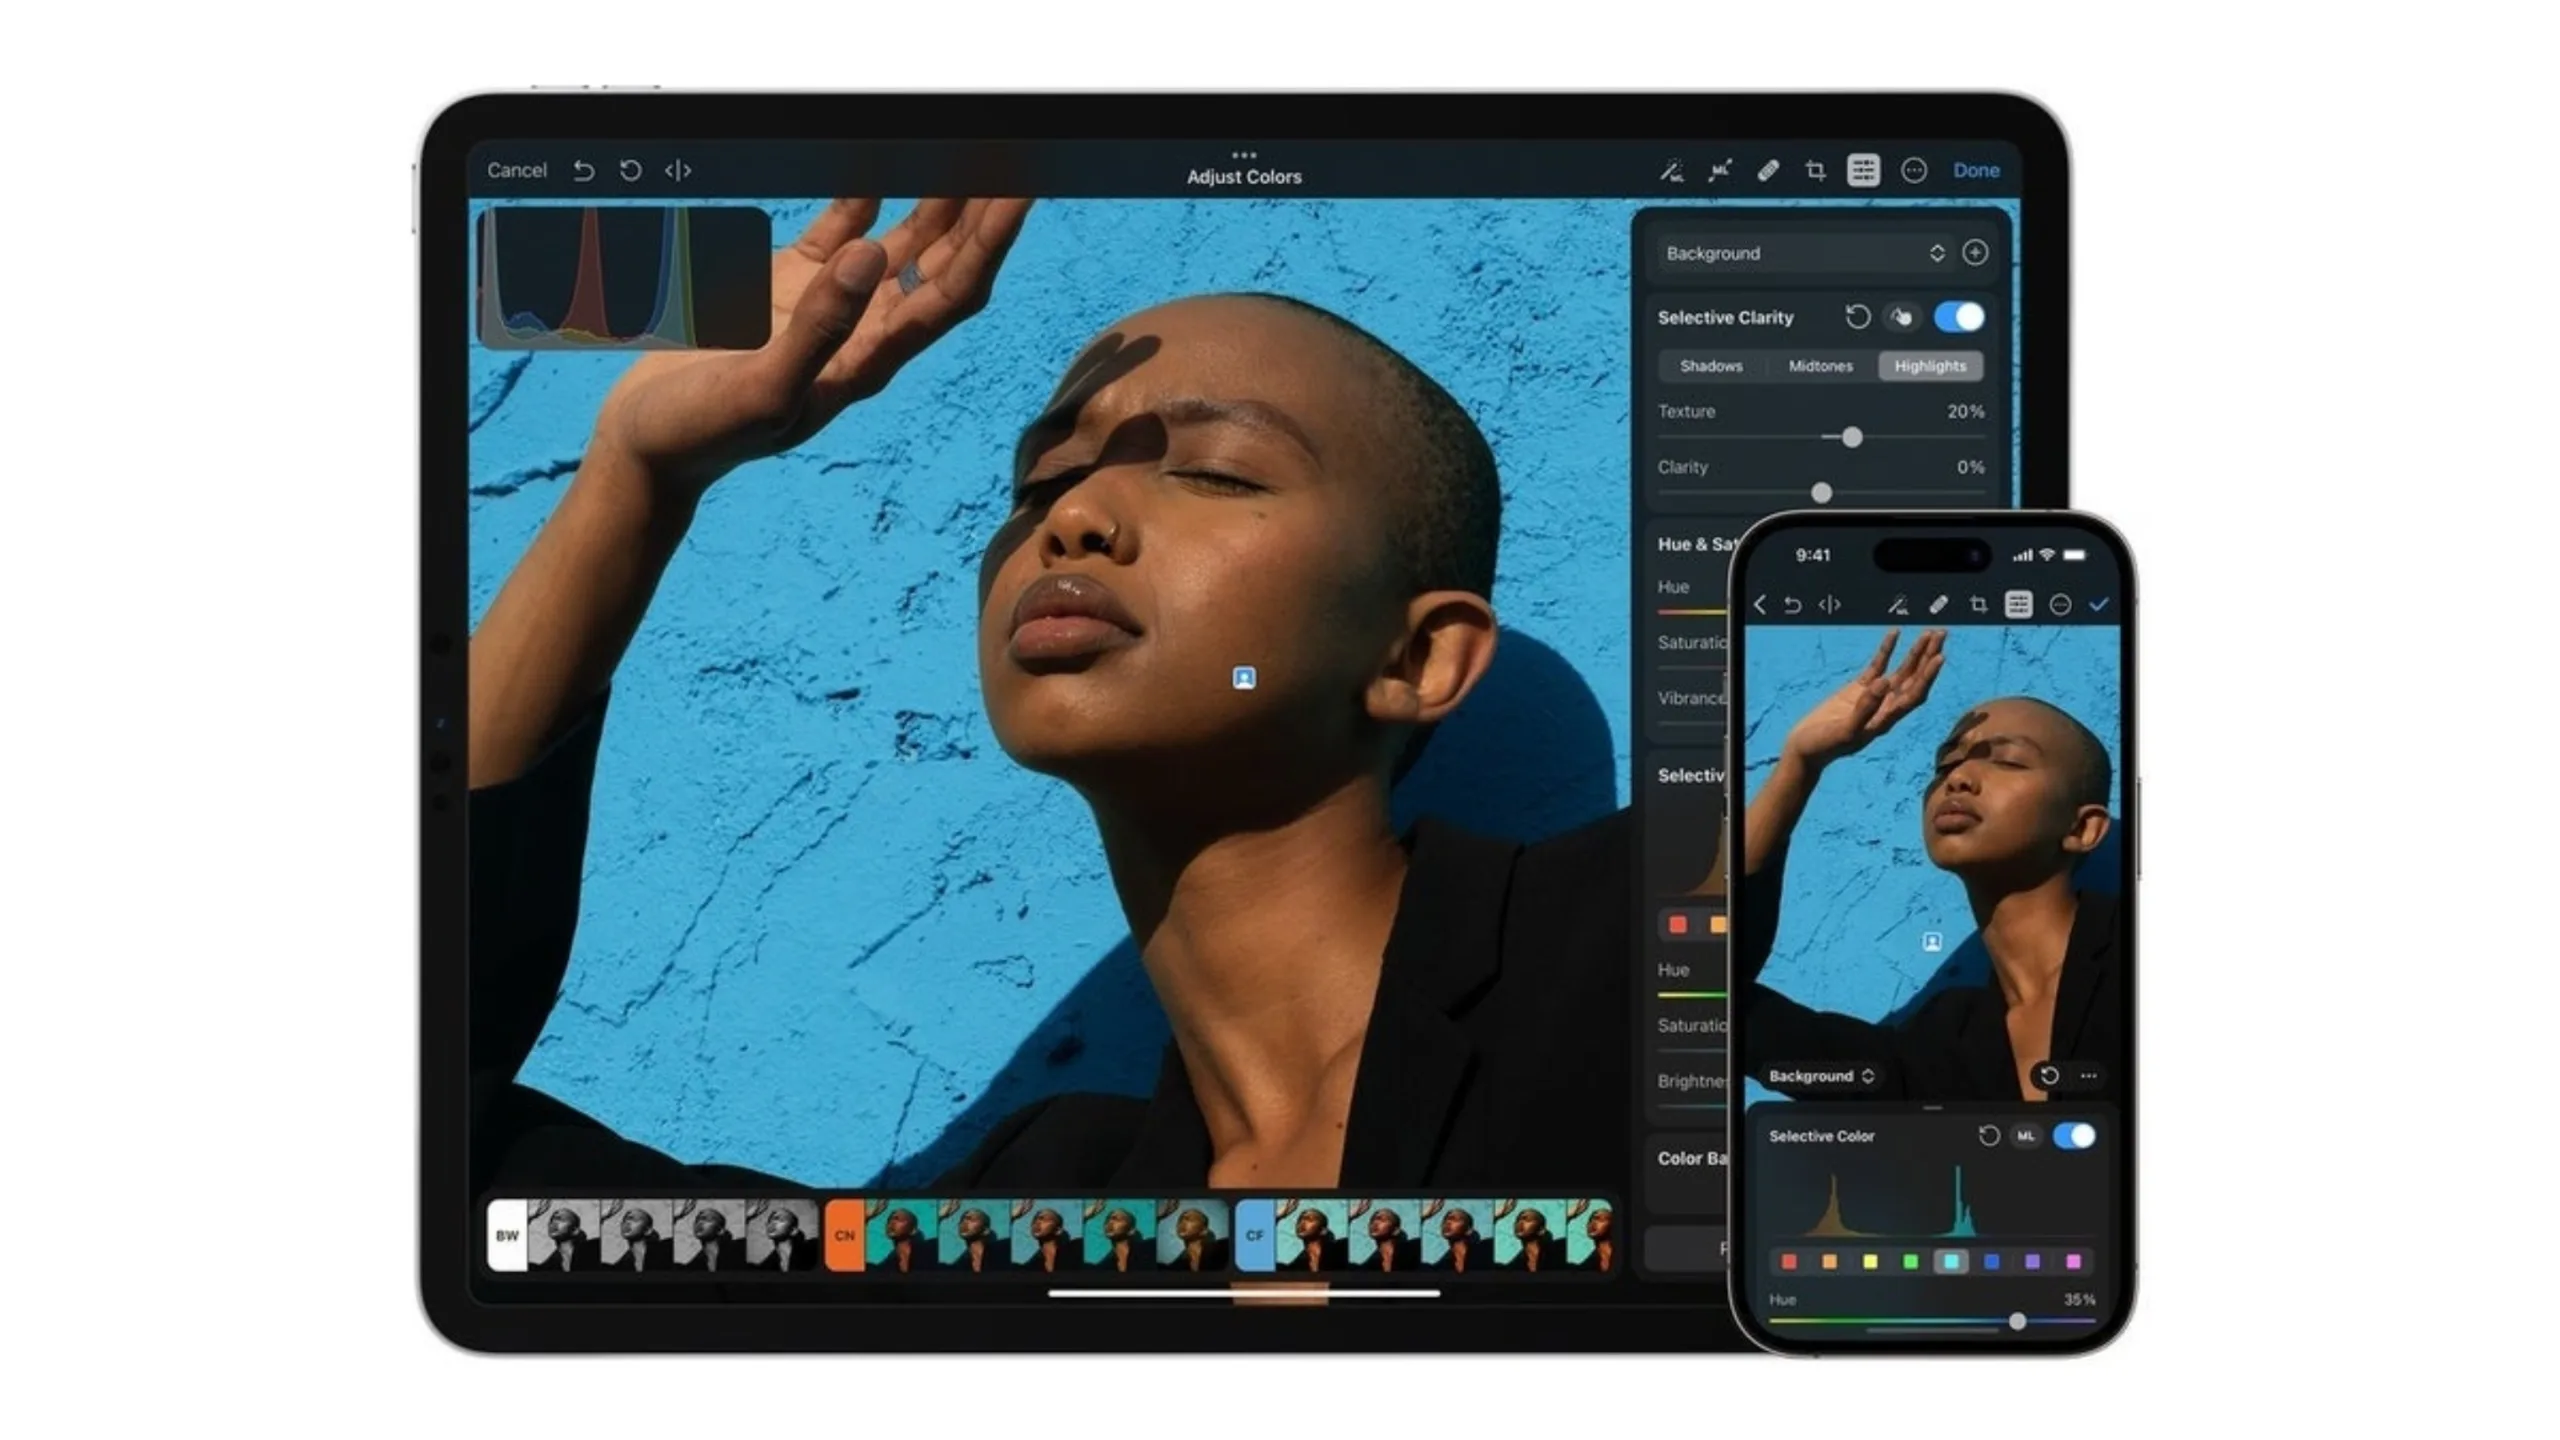Tap the back chevron on the iPhone toolbar
Viewport: 2560px width, 1440px height.
(1760, 604)
